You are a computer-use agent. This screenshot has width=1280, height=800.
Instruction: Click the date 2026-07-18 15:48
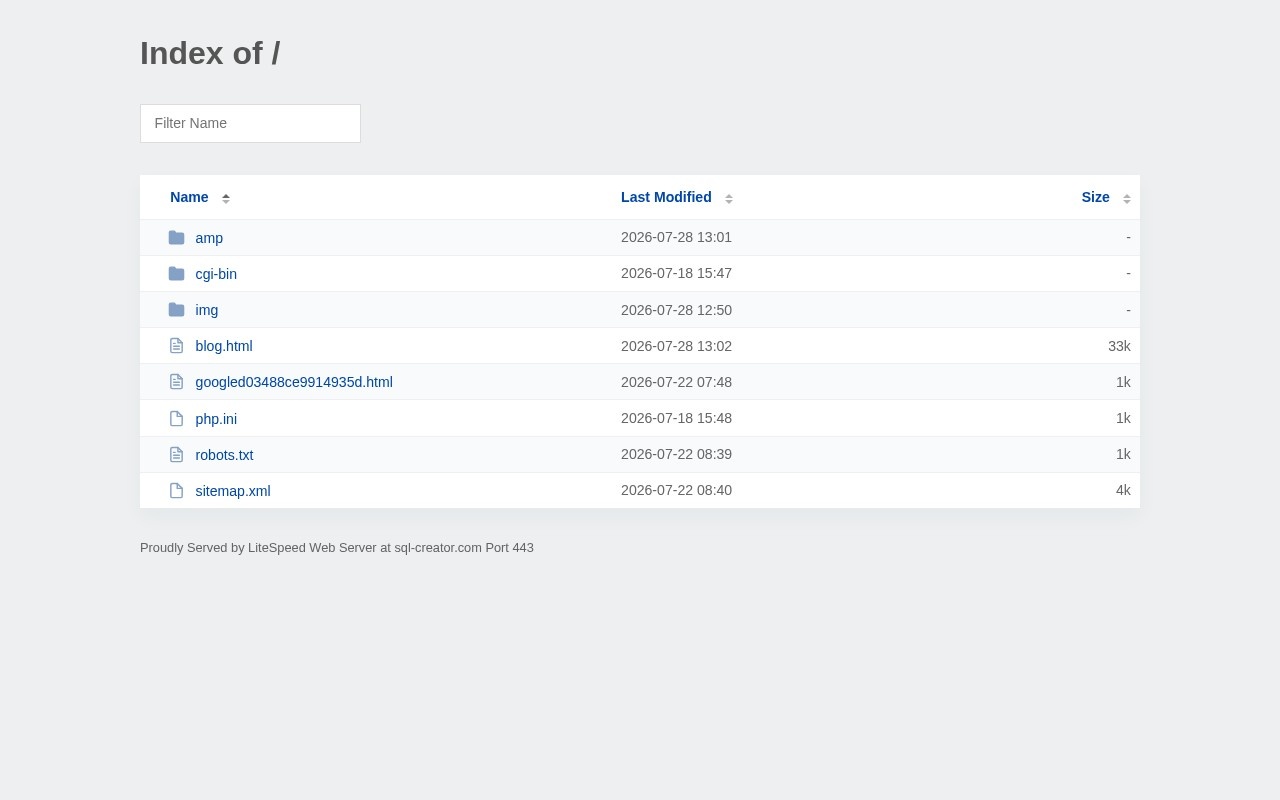676,418
